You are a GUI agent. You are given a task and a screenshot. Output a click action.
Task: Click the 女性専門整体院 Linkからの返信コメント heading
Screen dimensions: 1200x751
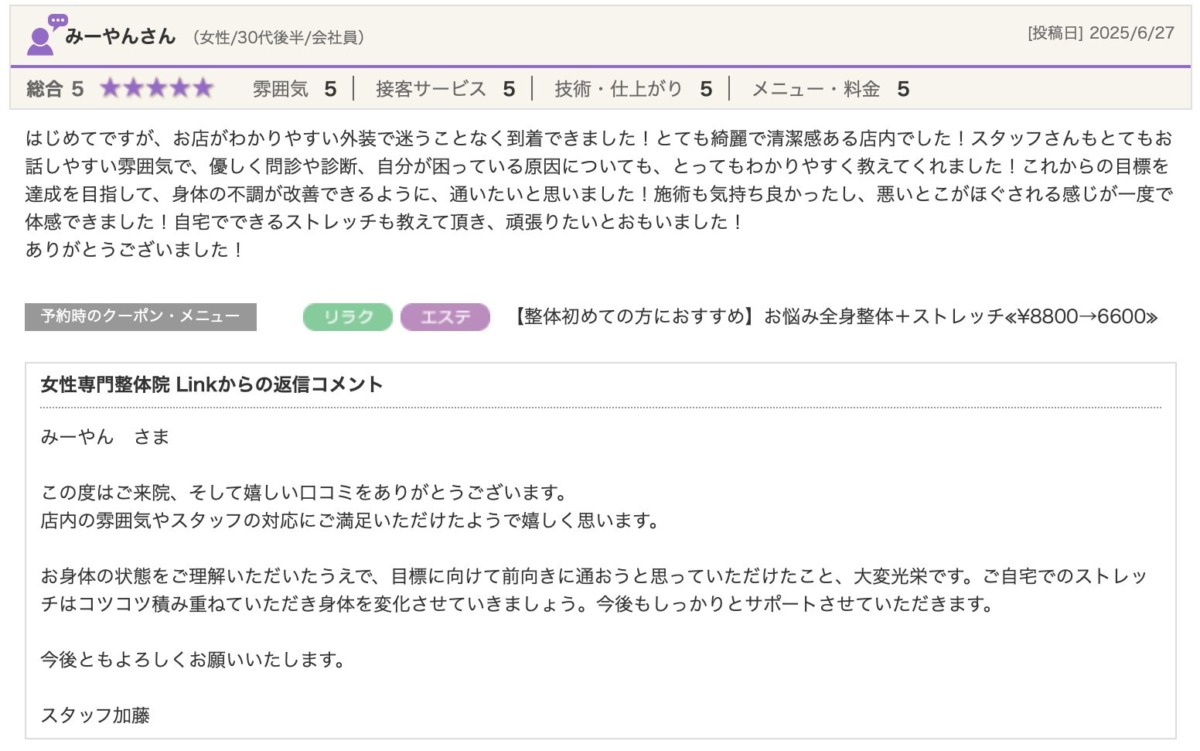pos(212,385)
